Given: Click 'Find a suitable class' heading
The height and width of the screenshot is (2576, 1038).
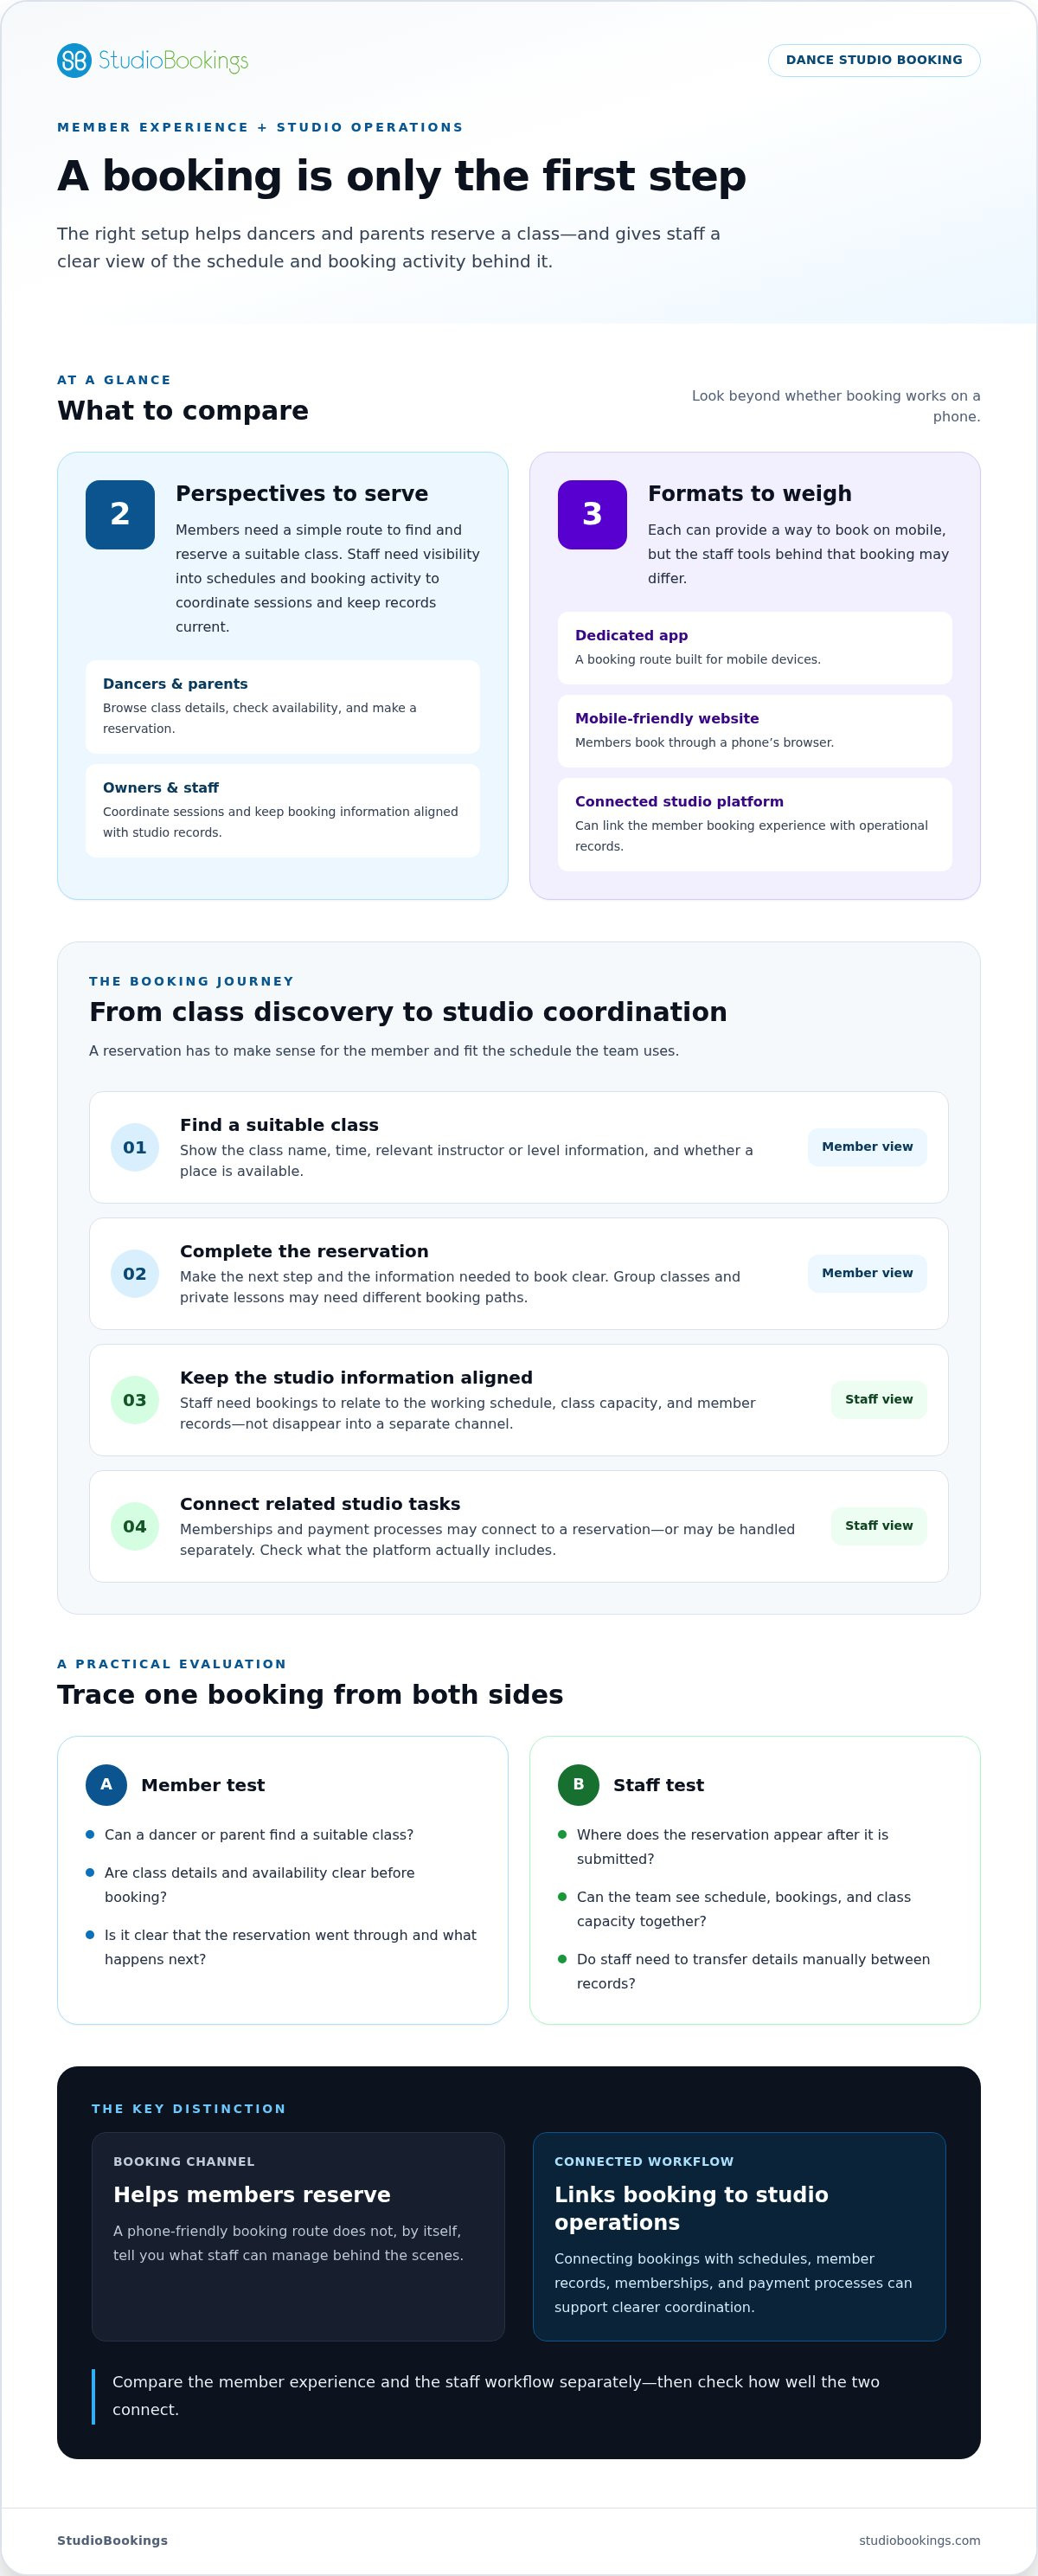Looking at the screenshot, I should pos(279,1125).
